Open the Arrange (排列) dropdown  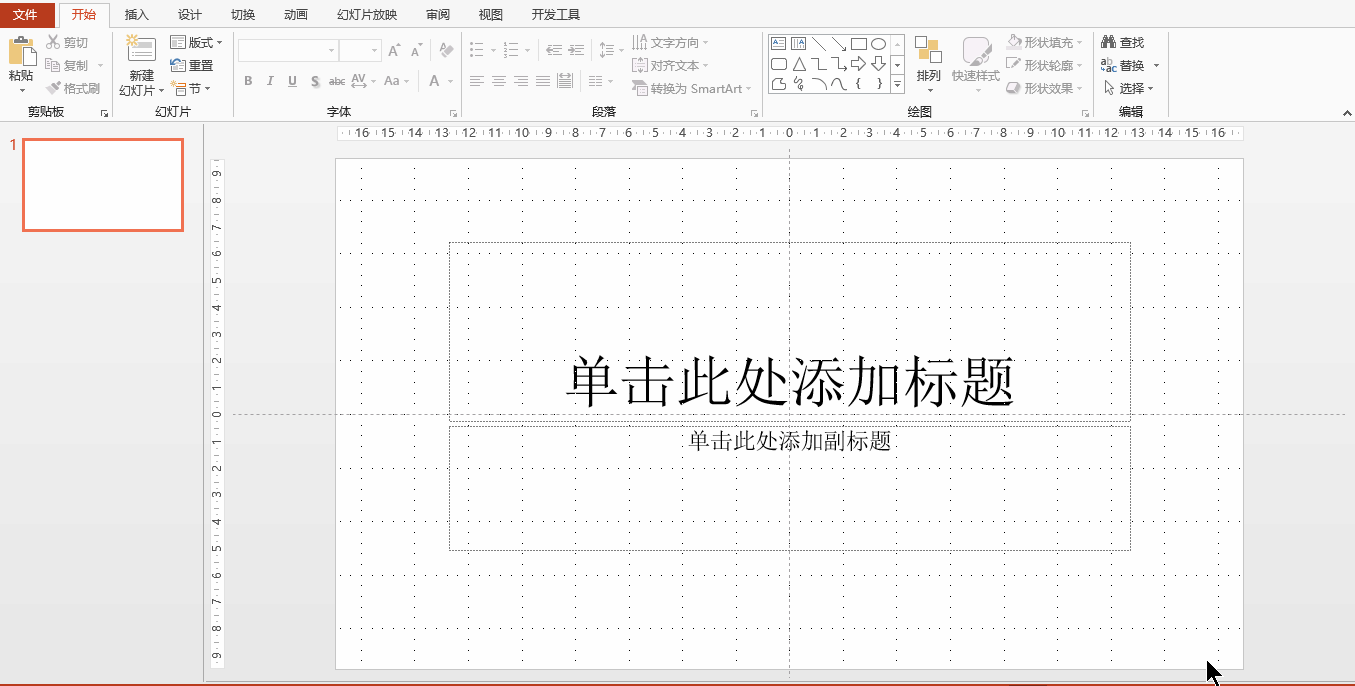(929, 64)
